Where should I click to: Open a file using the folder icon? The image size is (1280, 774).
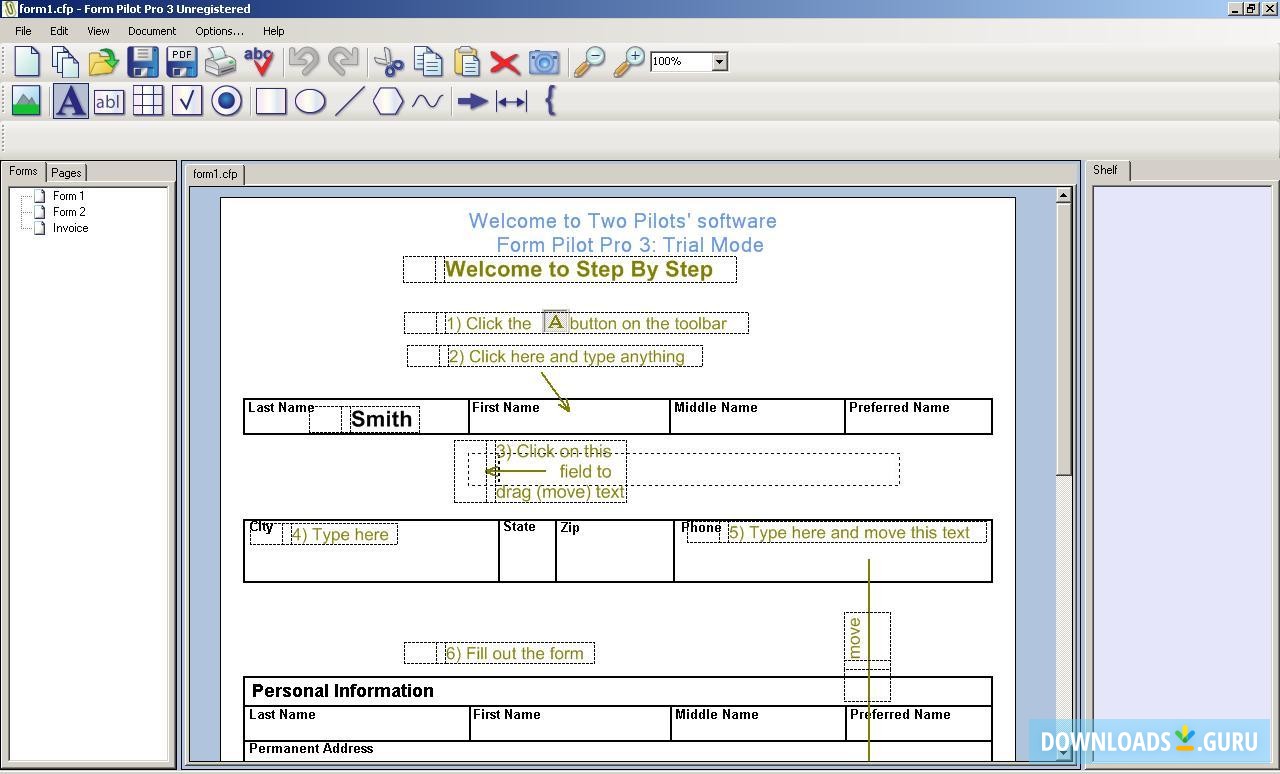pos(103,62)
